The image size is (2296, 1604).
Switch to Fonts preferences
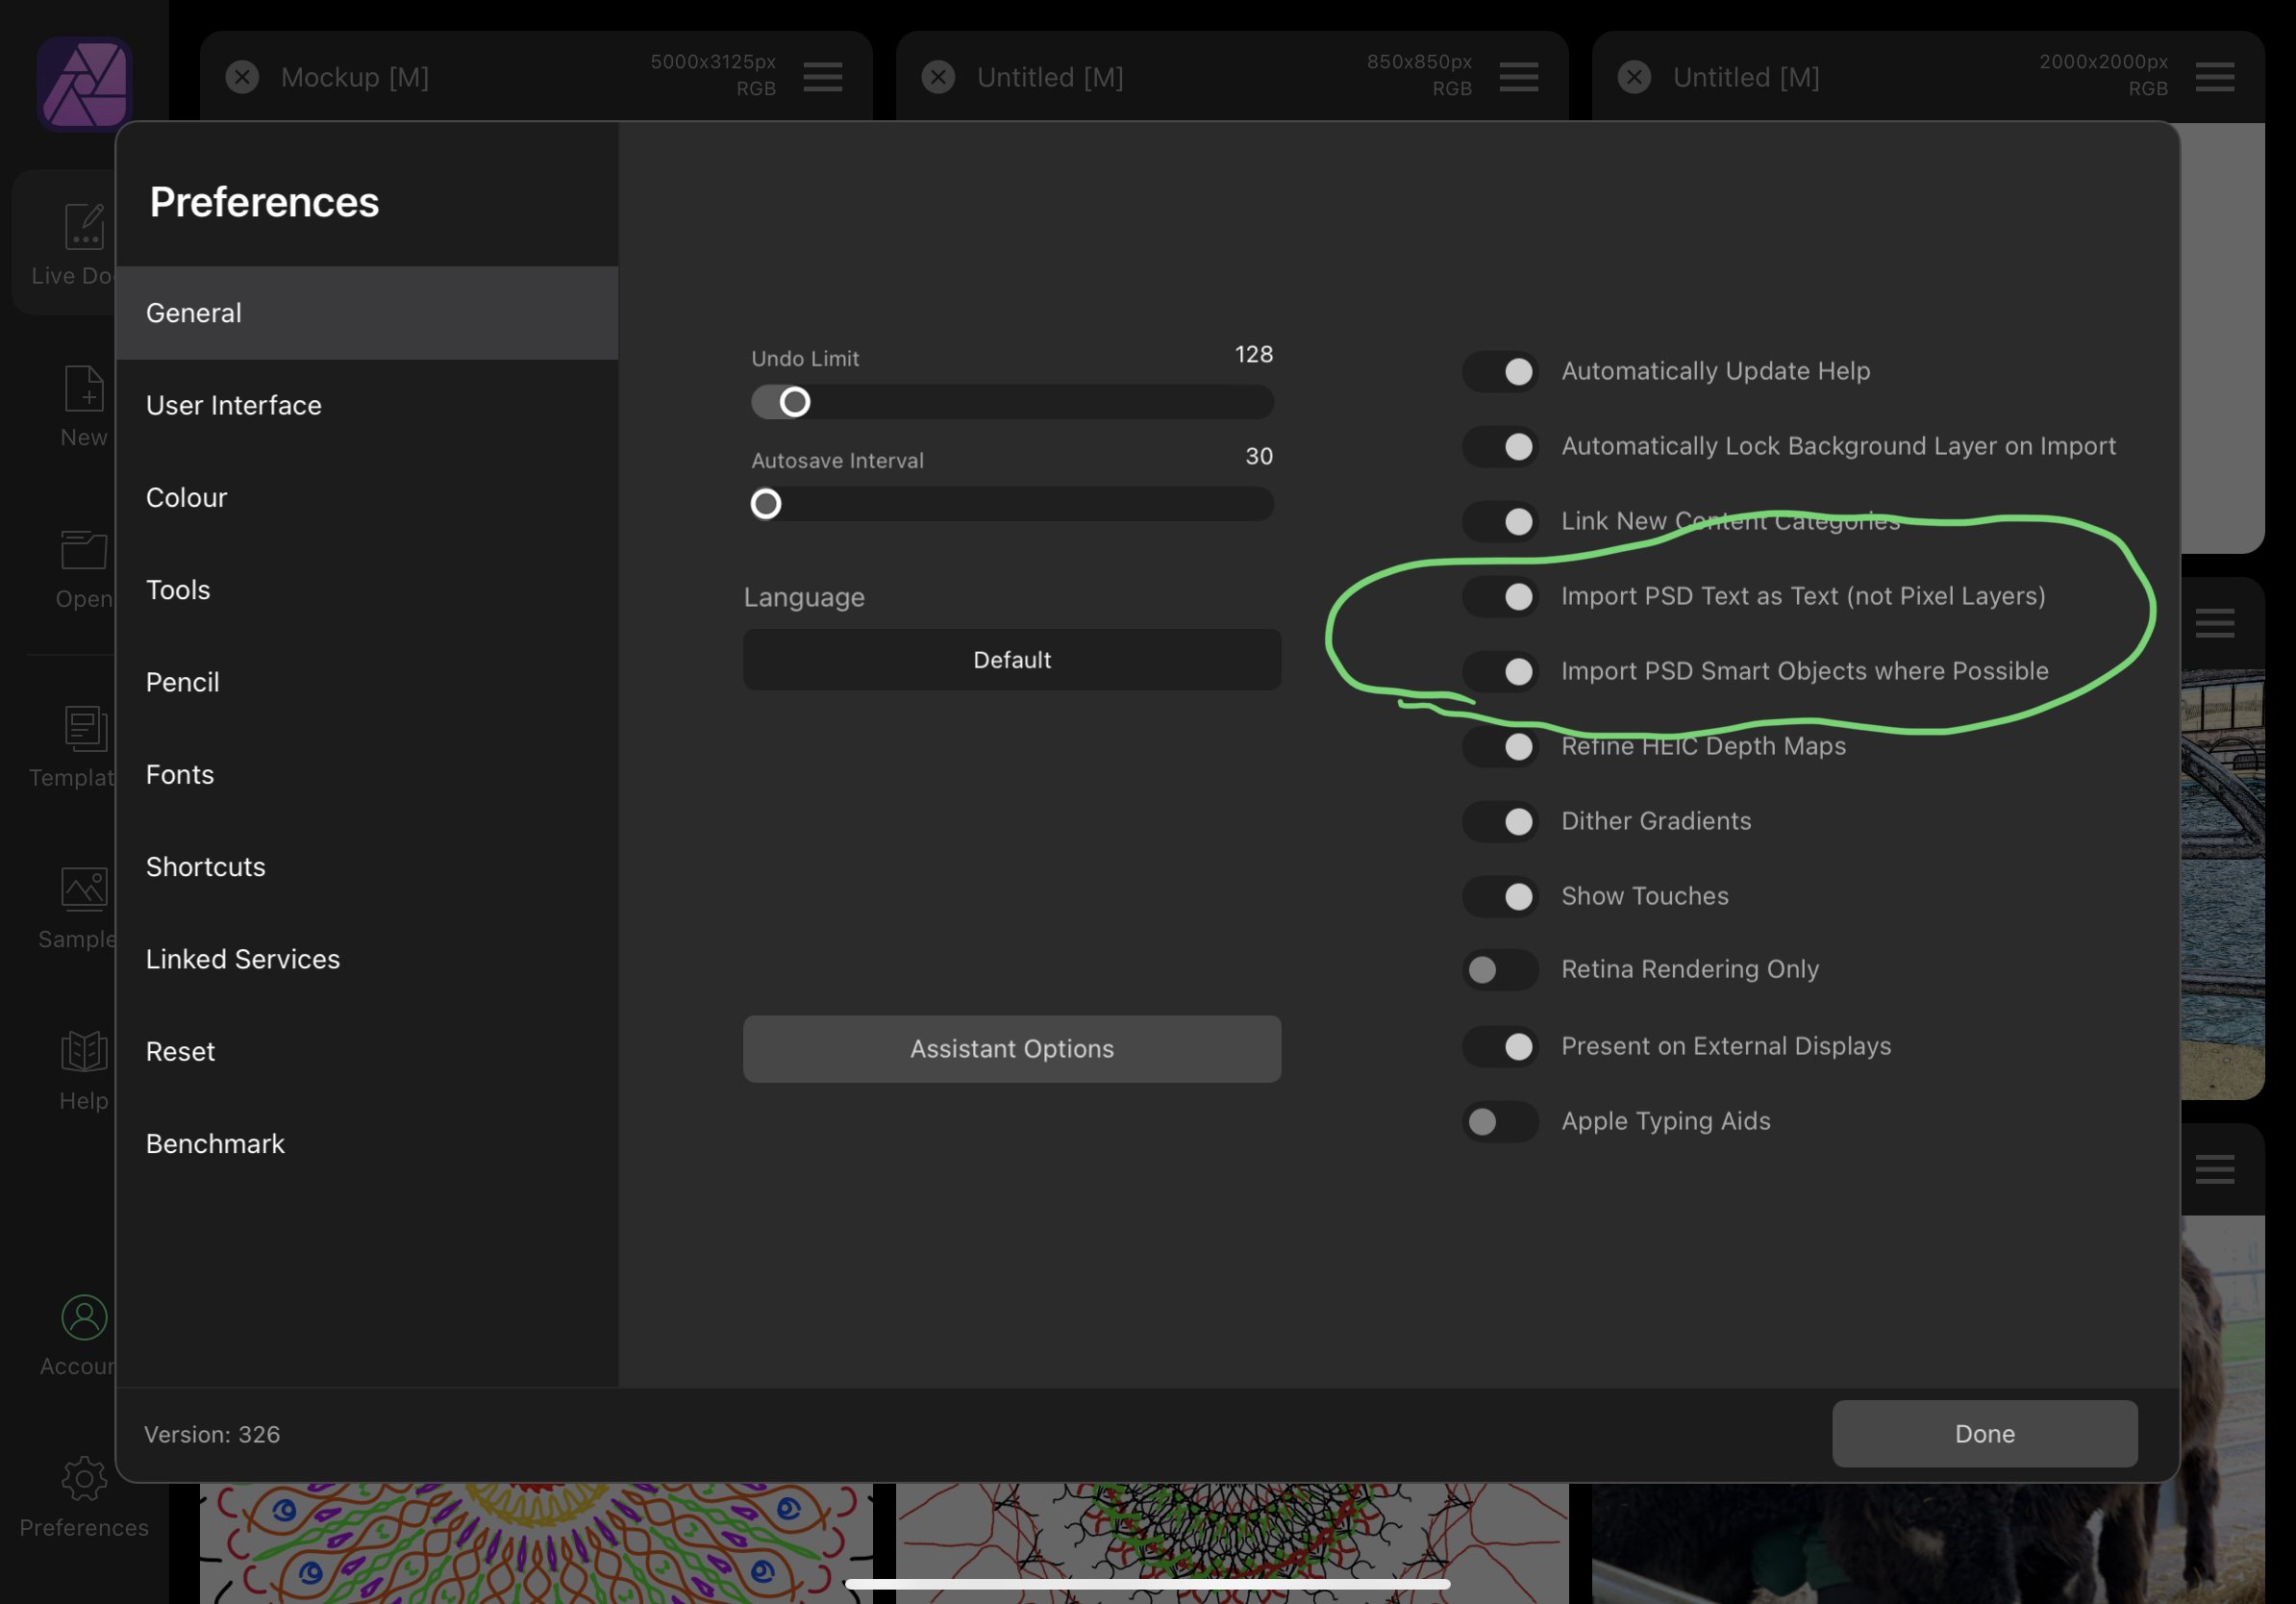point(367,775)
